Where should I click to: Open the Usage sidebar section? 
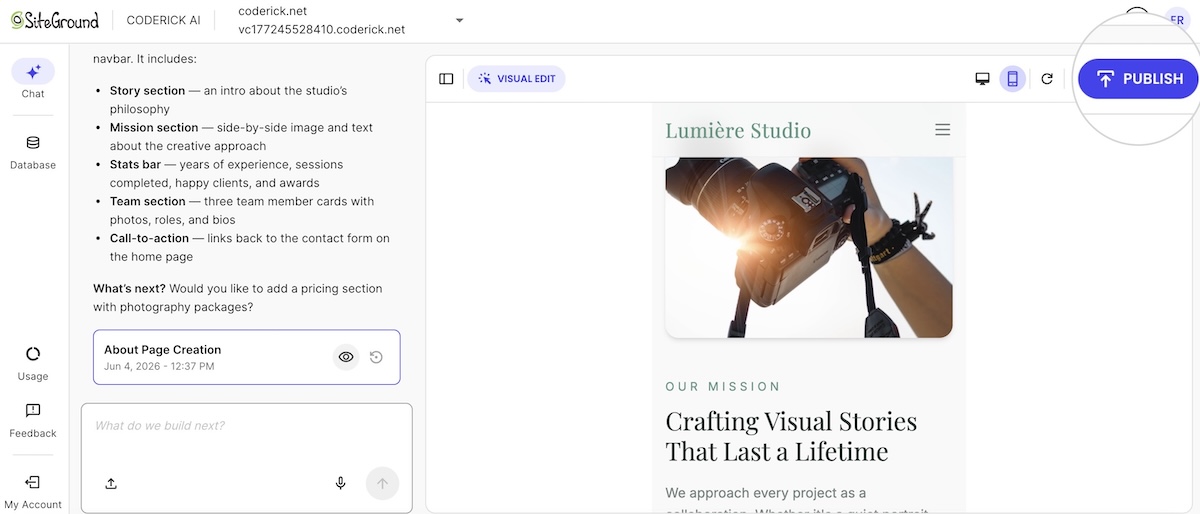(33, 364)
